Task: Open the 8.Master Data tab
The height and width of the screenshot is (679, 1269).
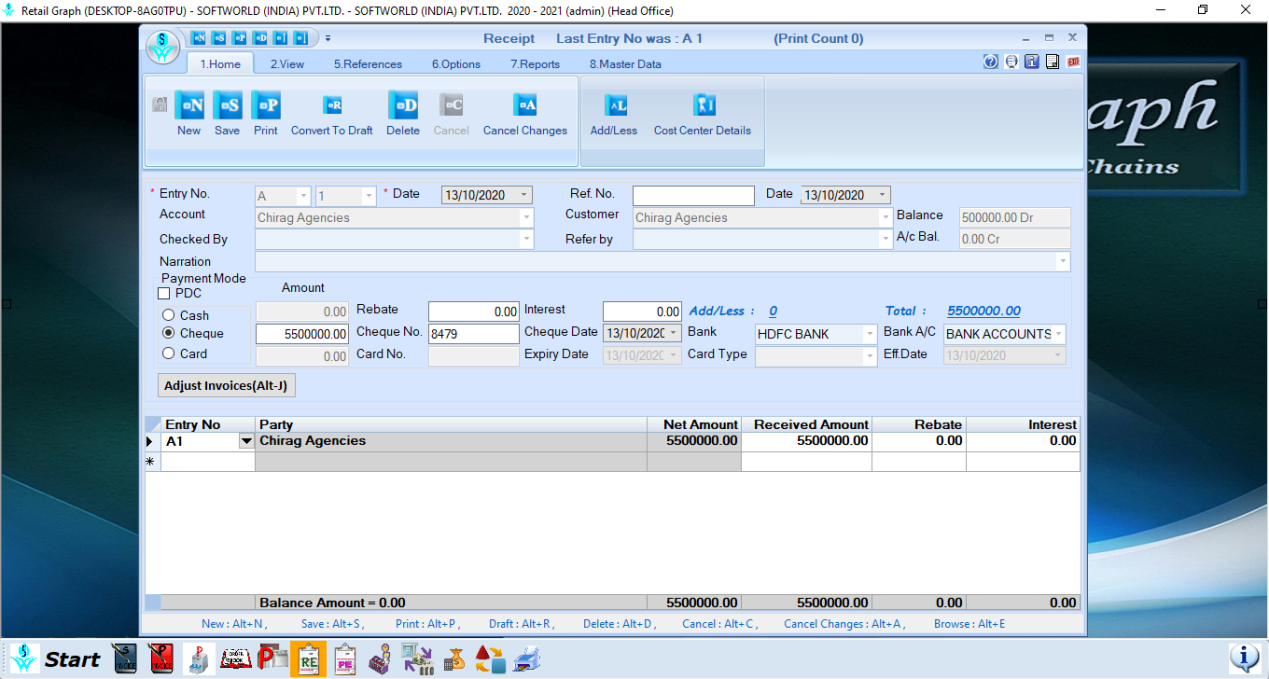Action: [x=625, y=64]
